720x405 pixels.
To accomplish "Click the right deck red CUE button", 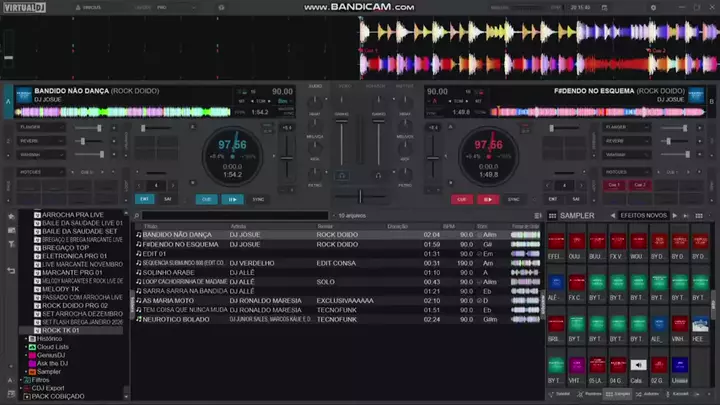I will coord(461,199).
